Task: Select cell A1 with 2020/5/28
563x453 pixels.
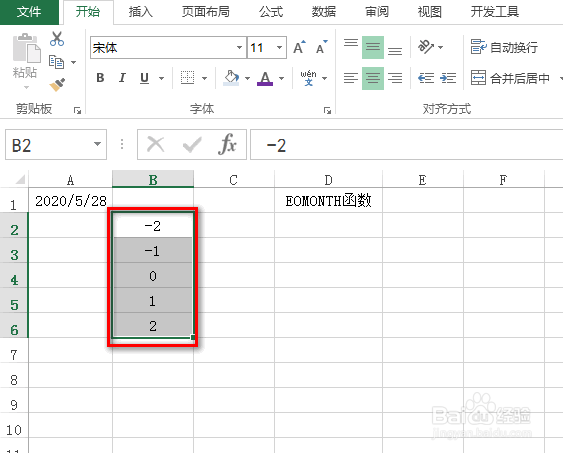Action: coord(70,200)
